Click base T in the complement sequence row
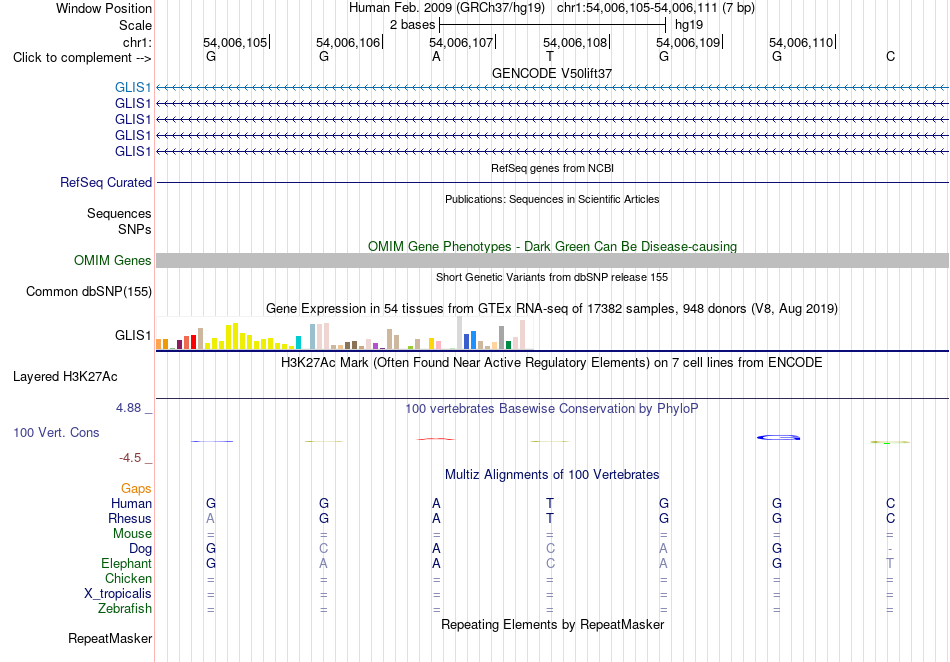 (x=550, y=56)
